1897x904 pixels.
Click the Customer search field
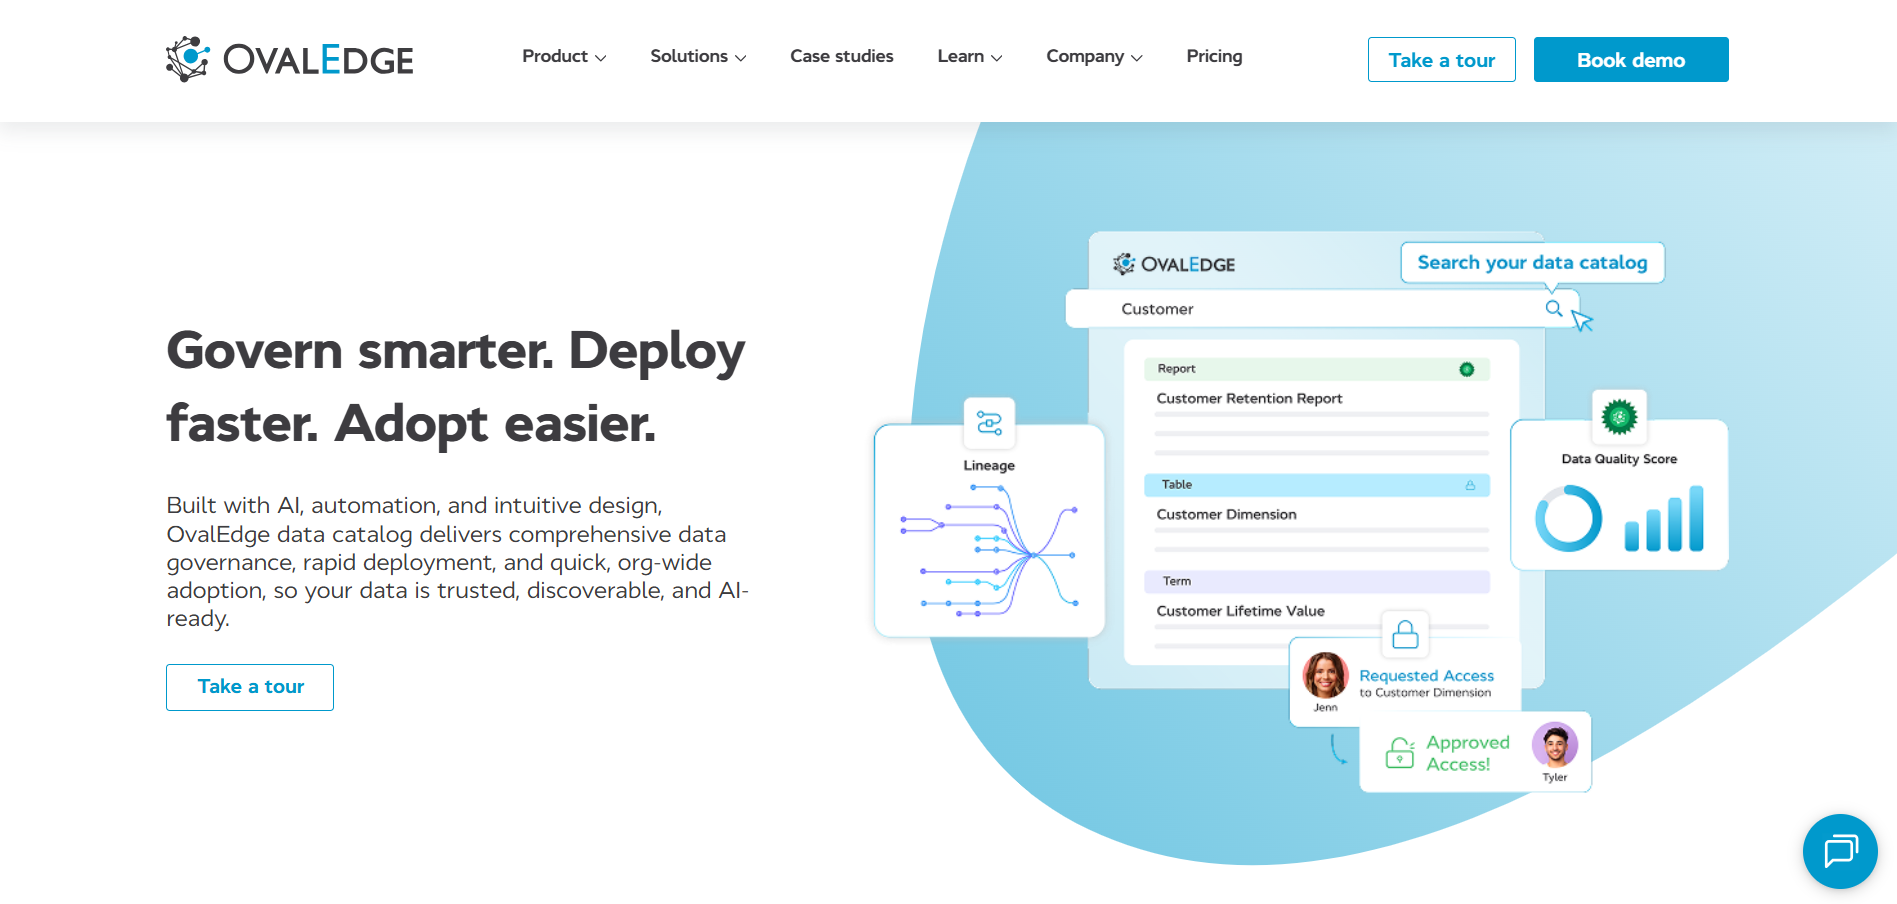1322,309
